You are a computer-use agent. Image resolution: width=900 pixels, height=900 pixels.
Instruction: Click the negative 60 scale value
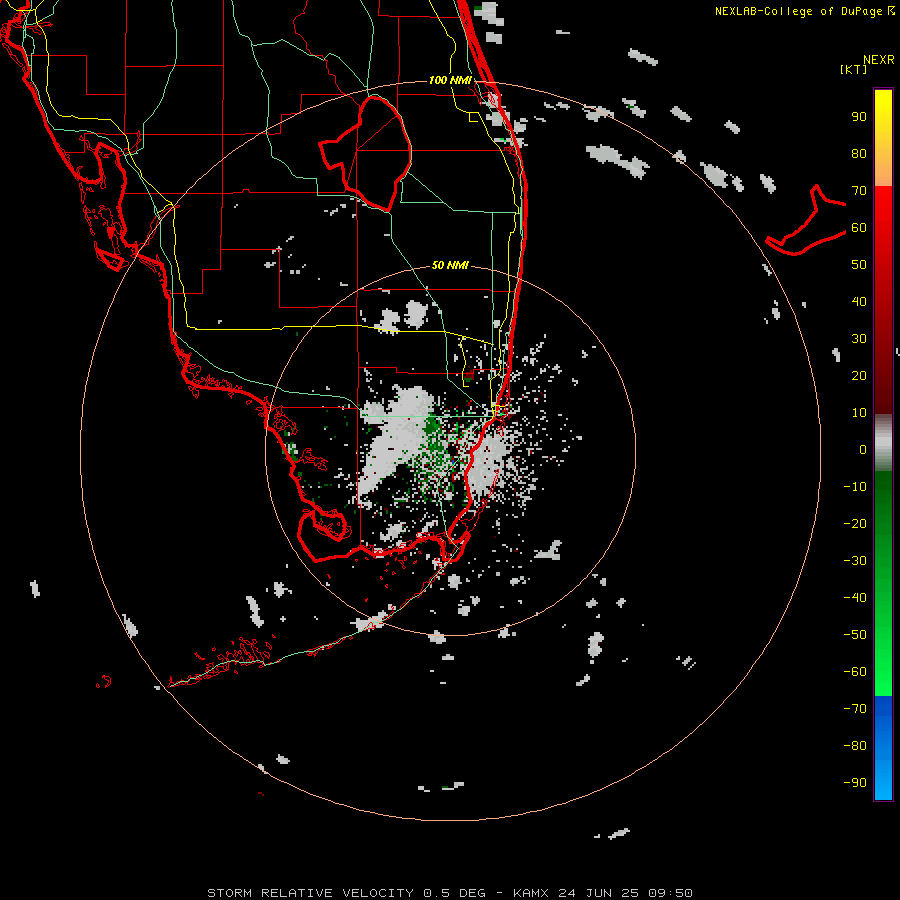[855, 672]
